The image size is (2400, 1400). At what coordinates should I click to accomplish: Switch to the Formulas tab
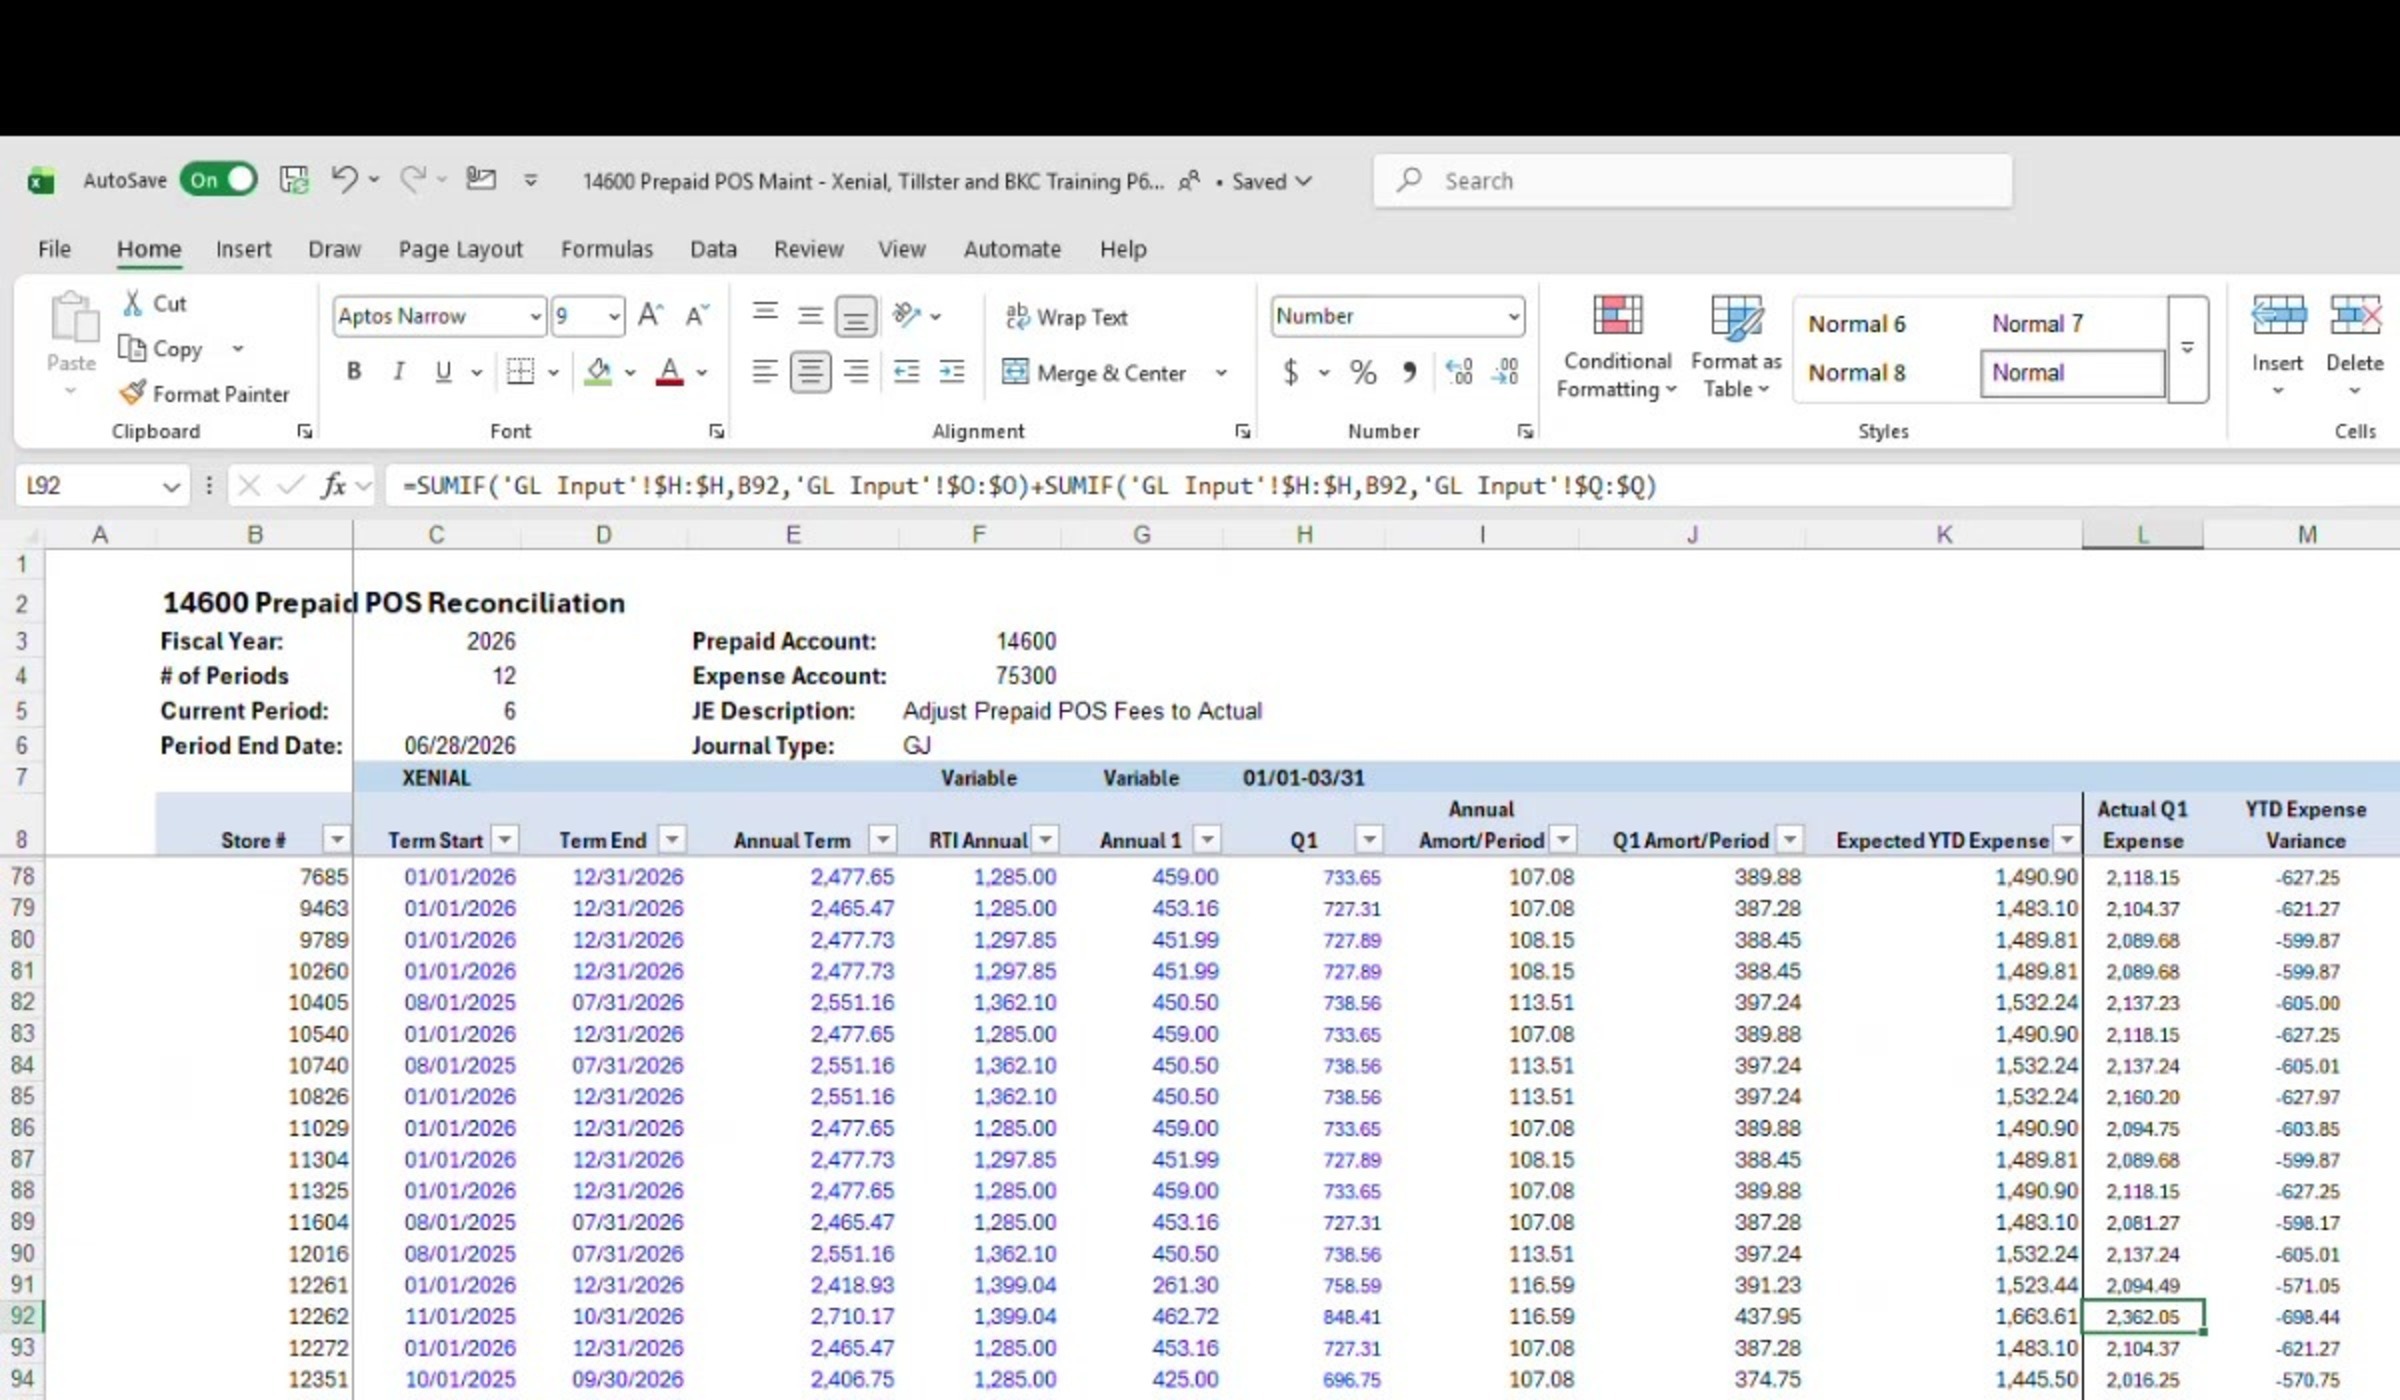[606, 249]
